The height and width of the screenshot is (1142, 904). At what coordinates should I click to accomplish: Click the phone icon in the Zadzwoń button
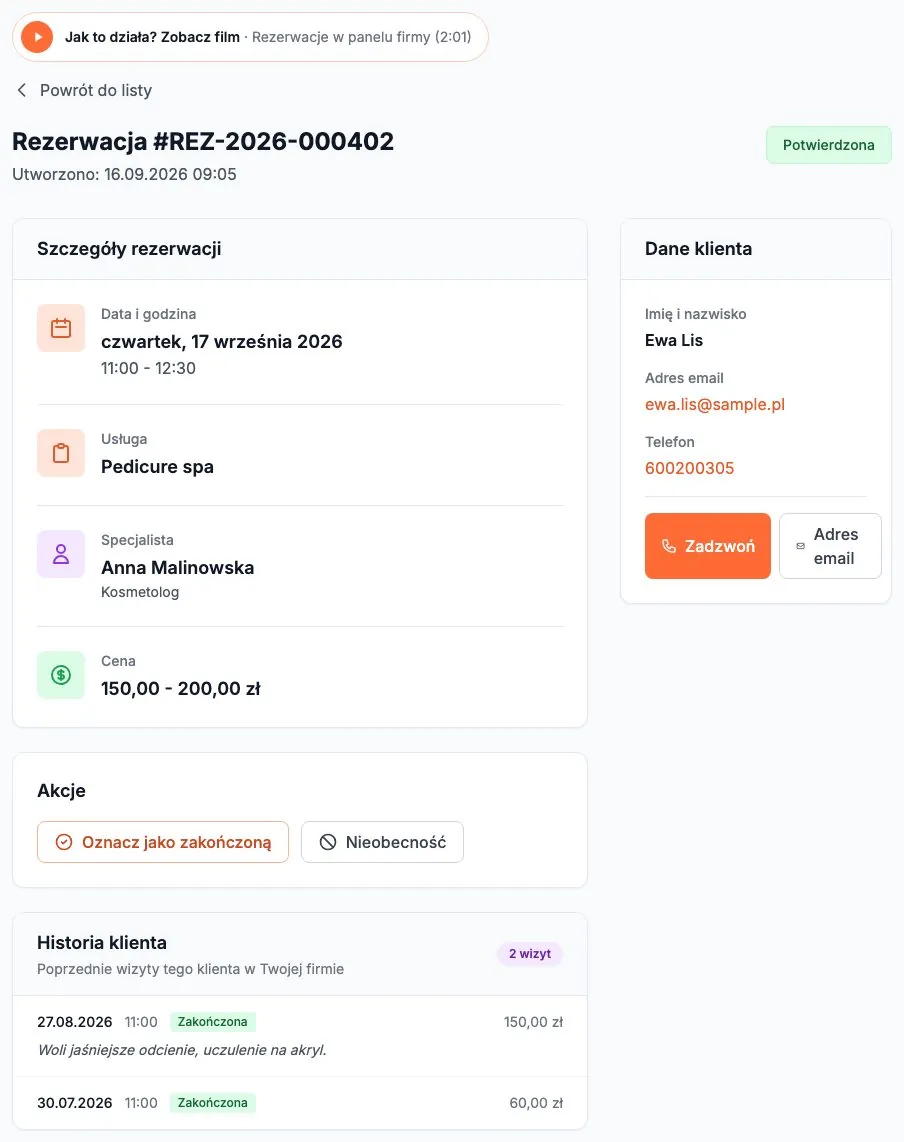click(669, 546)
